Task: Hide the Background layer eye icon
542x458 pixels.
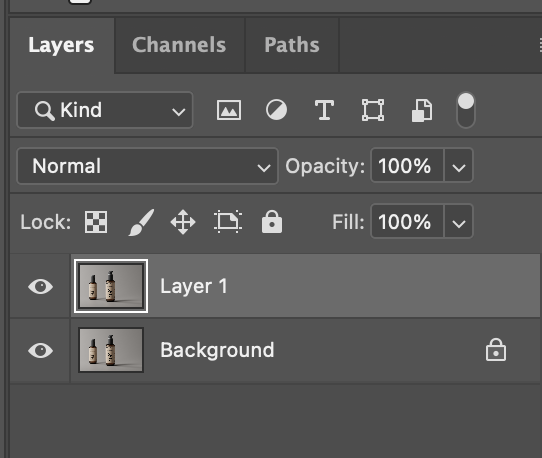Action: point(40,350)
